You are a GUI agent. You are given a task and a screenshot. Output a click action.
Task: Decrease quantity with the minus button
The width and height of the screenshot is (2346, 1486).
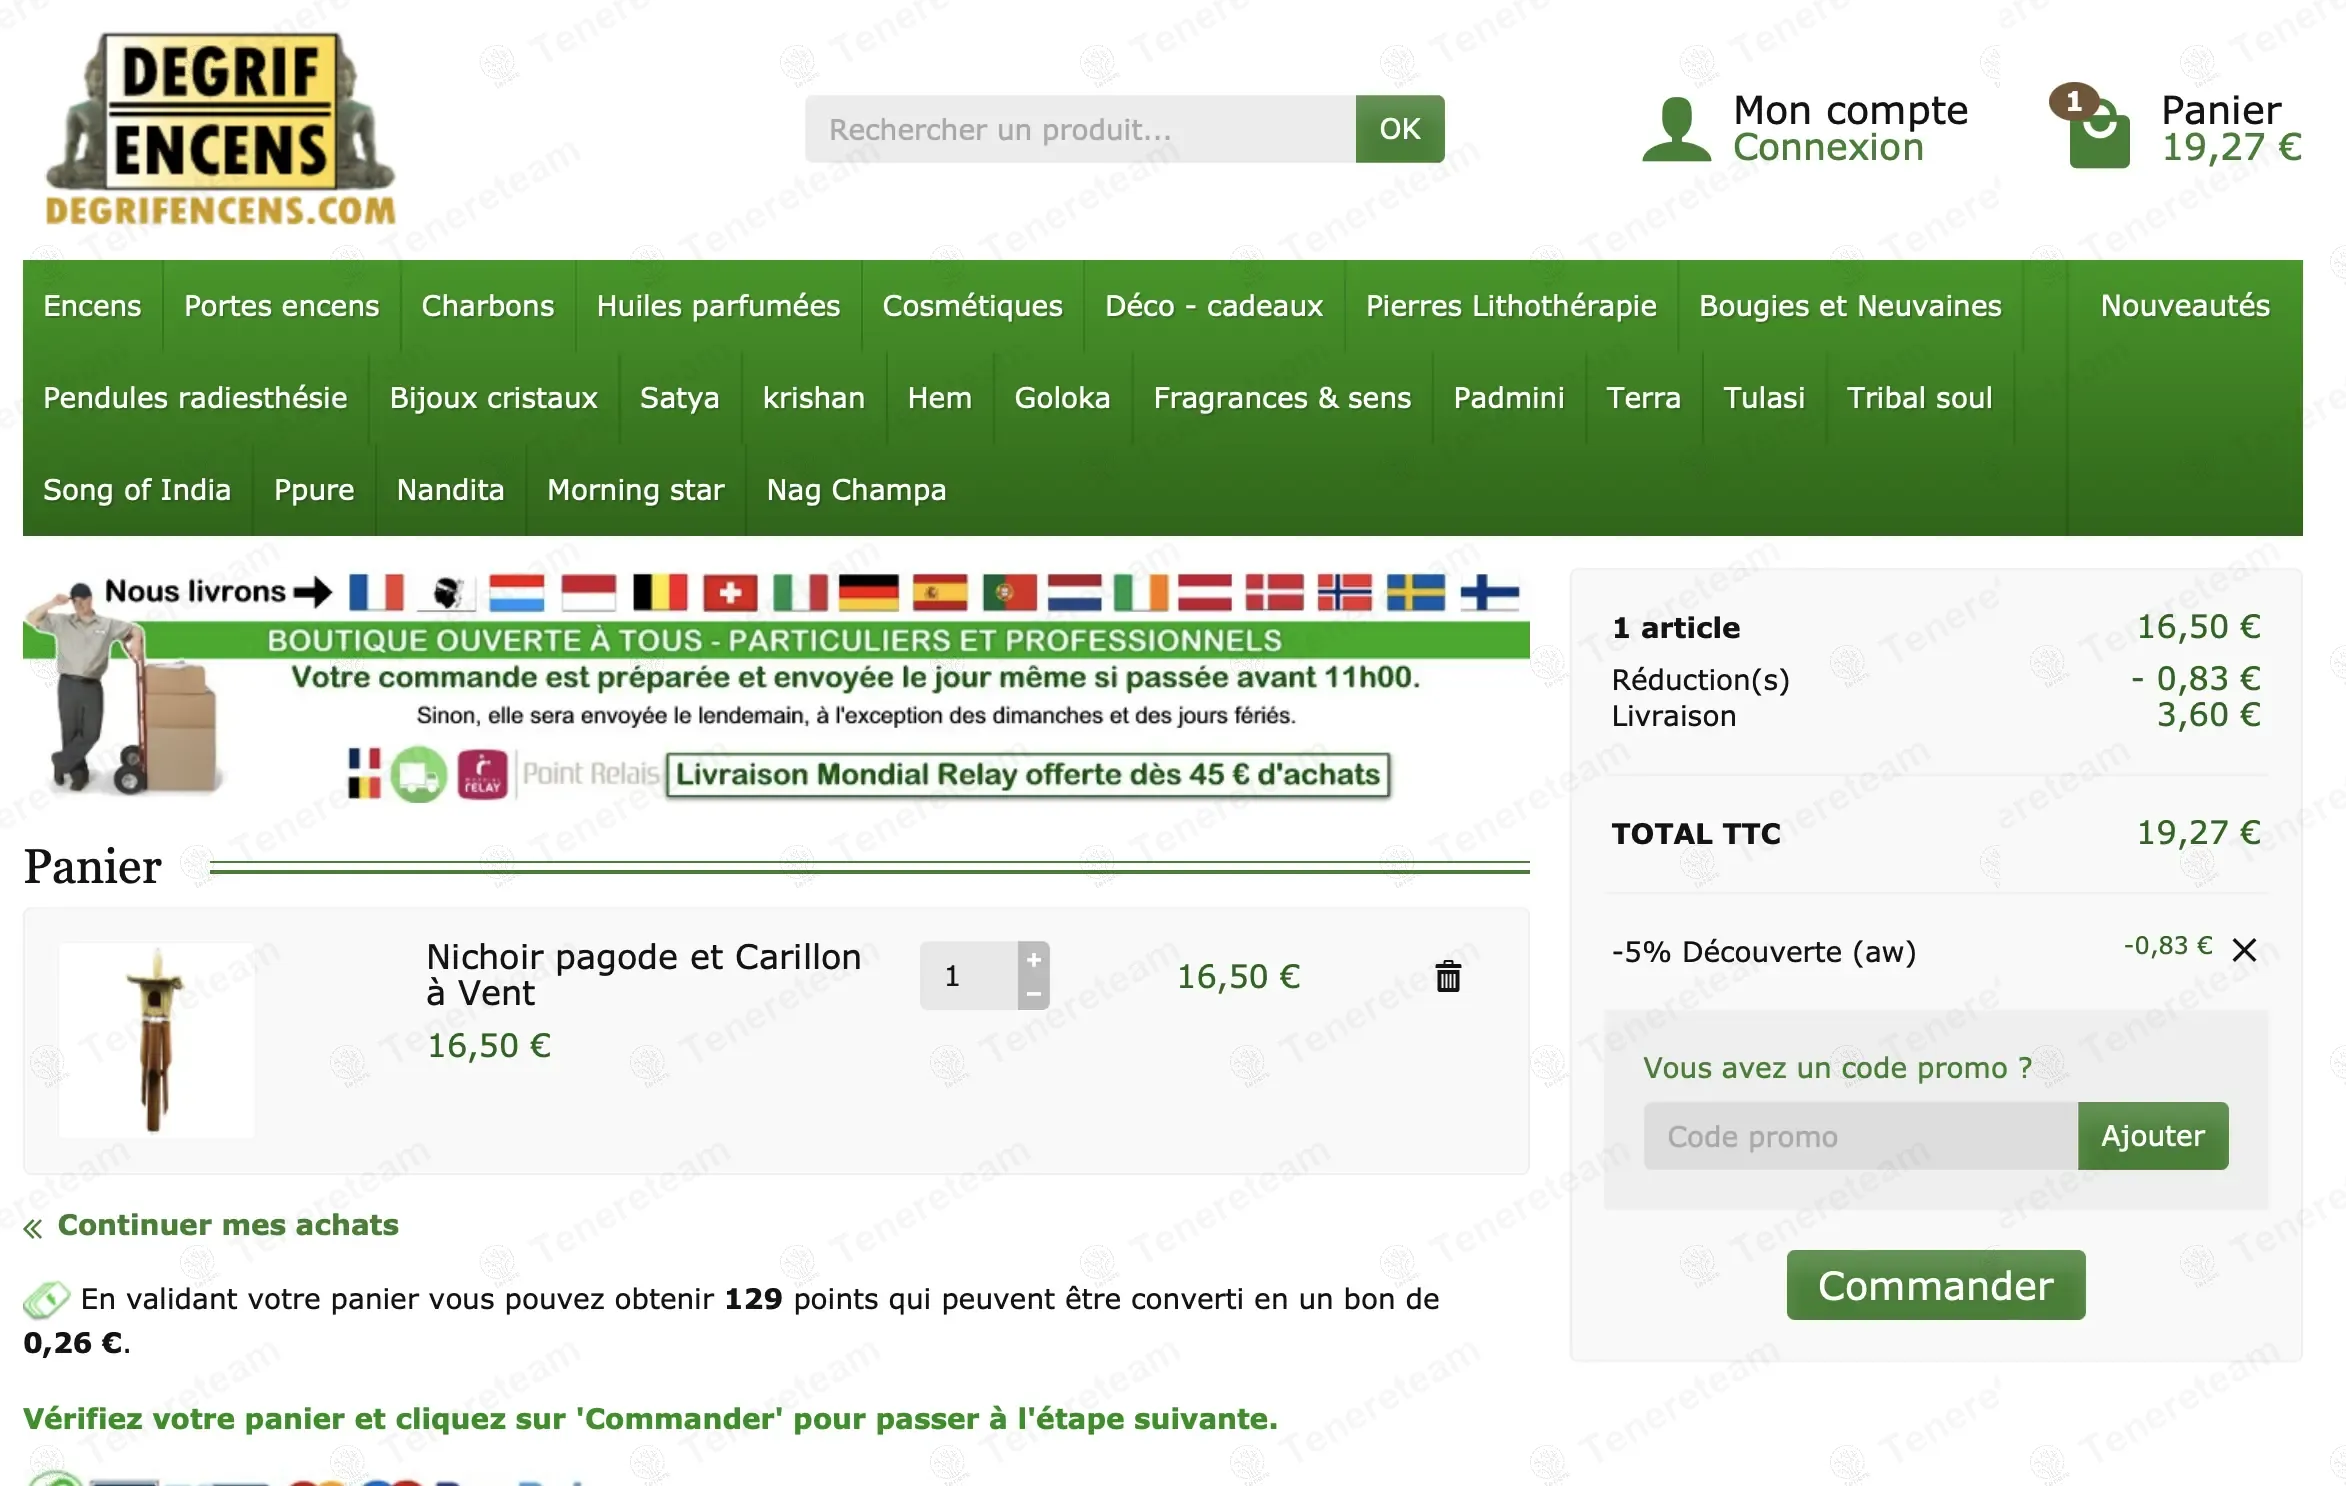(x=1034, y=993)
